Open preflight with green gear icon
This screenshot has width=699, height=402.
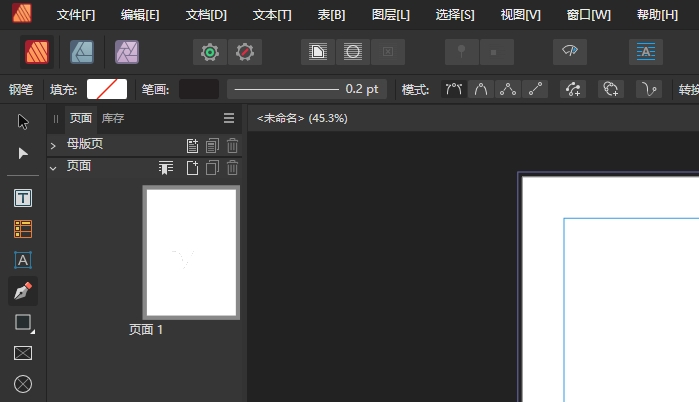tap(210, 52)
